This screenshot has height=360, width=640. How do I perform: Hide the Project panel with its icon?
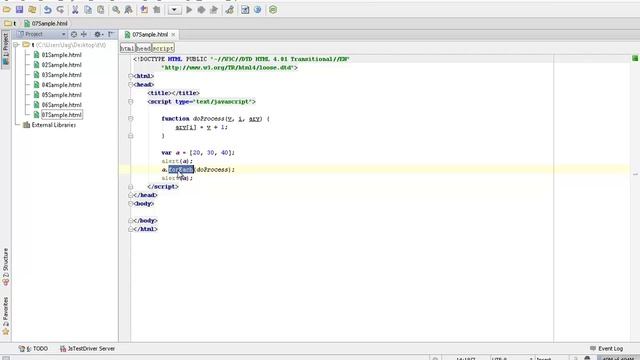tap(111, 34)
